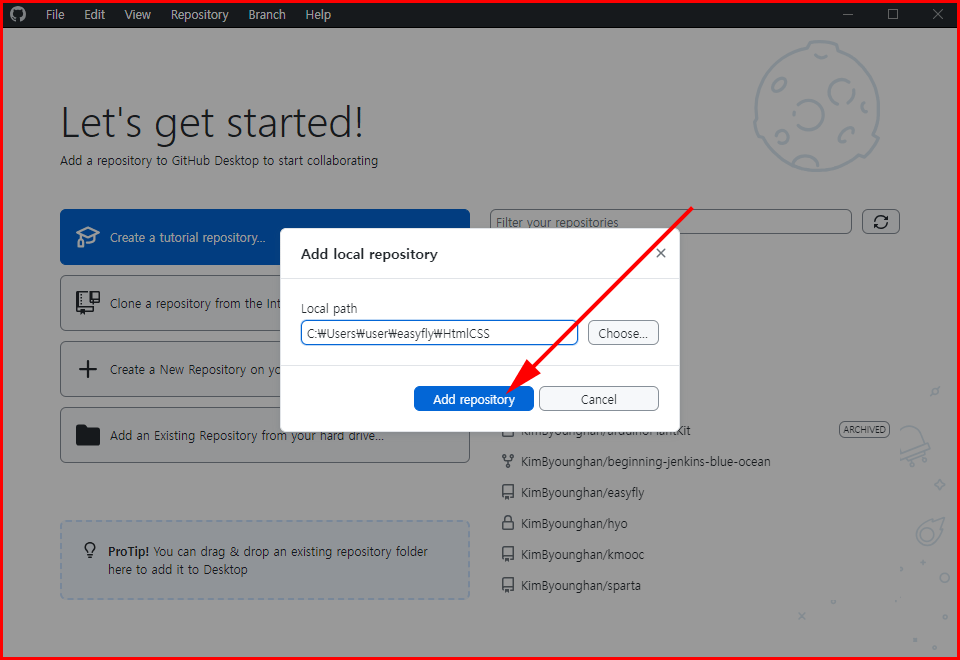Select KimByounghan/beginning-jenkins-blue-ocean repository
Viewport: 960px width, 660px height.
(x=645, y=462)
